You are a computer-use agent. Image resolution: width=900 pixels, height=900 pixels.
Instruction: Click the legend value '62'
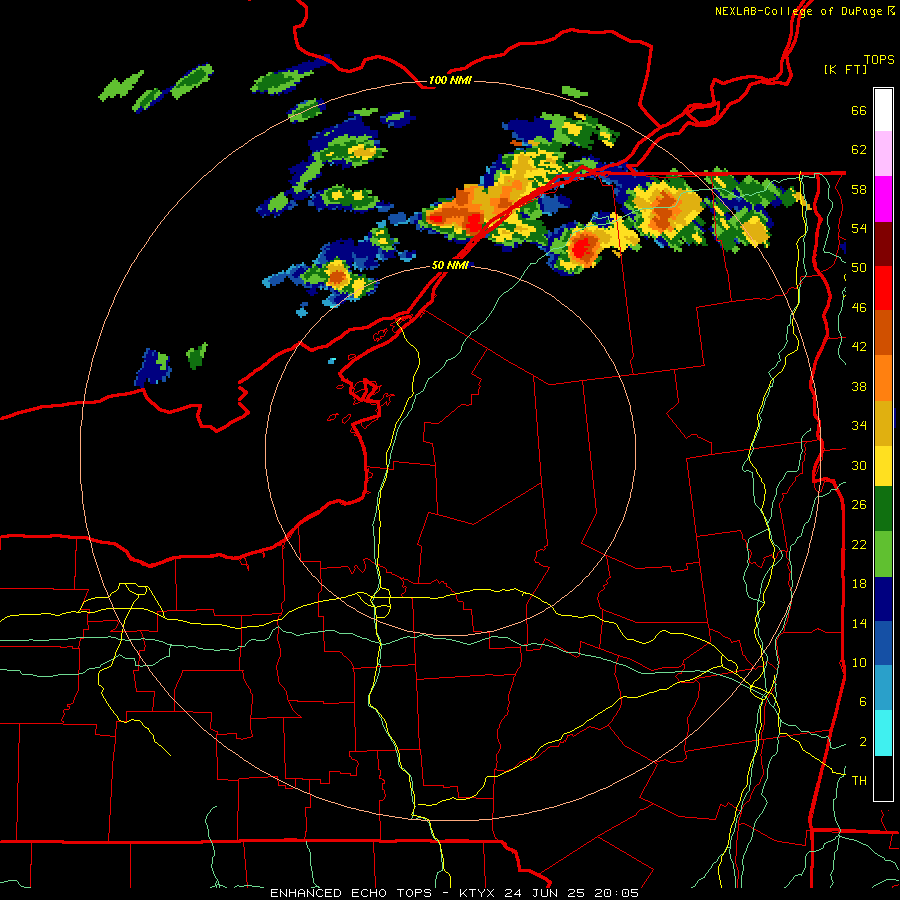pos(859,150)
